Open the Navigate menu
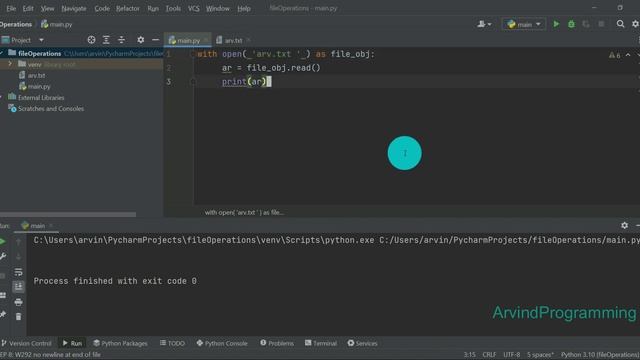640x360 pixels. pyautogui.click(x=74, y=8)
